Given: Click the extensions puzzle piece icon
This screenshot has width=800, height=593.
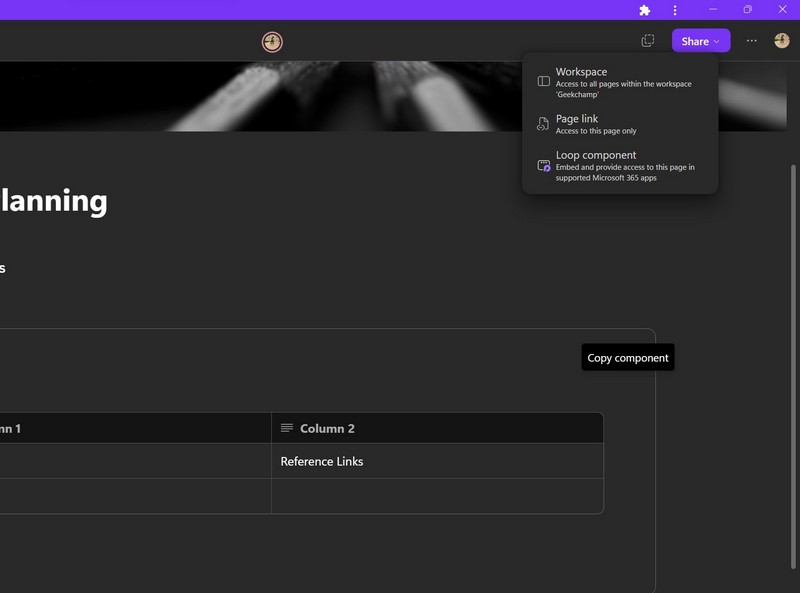Looking at the screenshot, I should [x=645, y=10].
